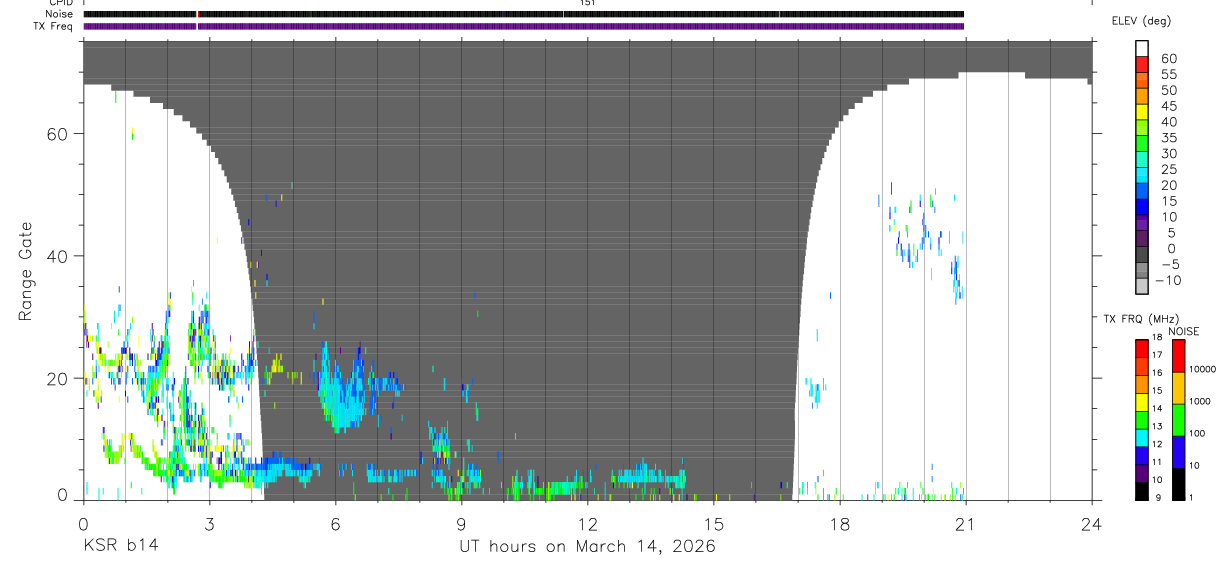Click the "25" tick label on the ELEV colorbar
The image size is (1228, 567).
click(x=1168, y=170)
